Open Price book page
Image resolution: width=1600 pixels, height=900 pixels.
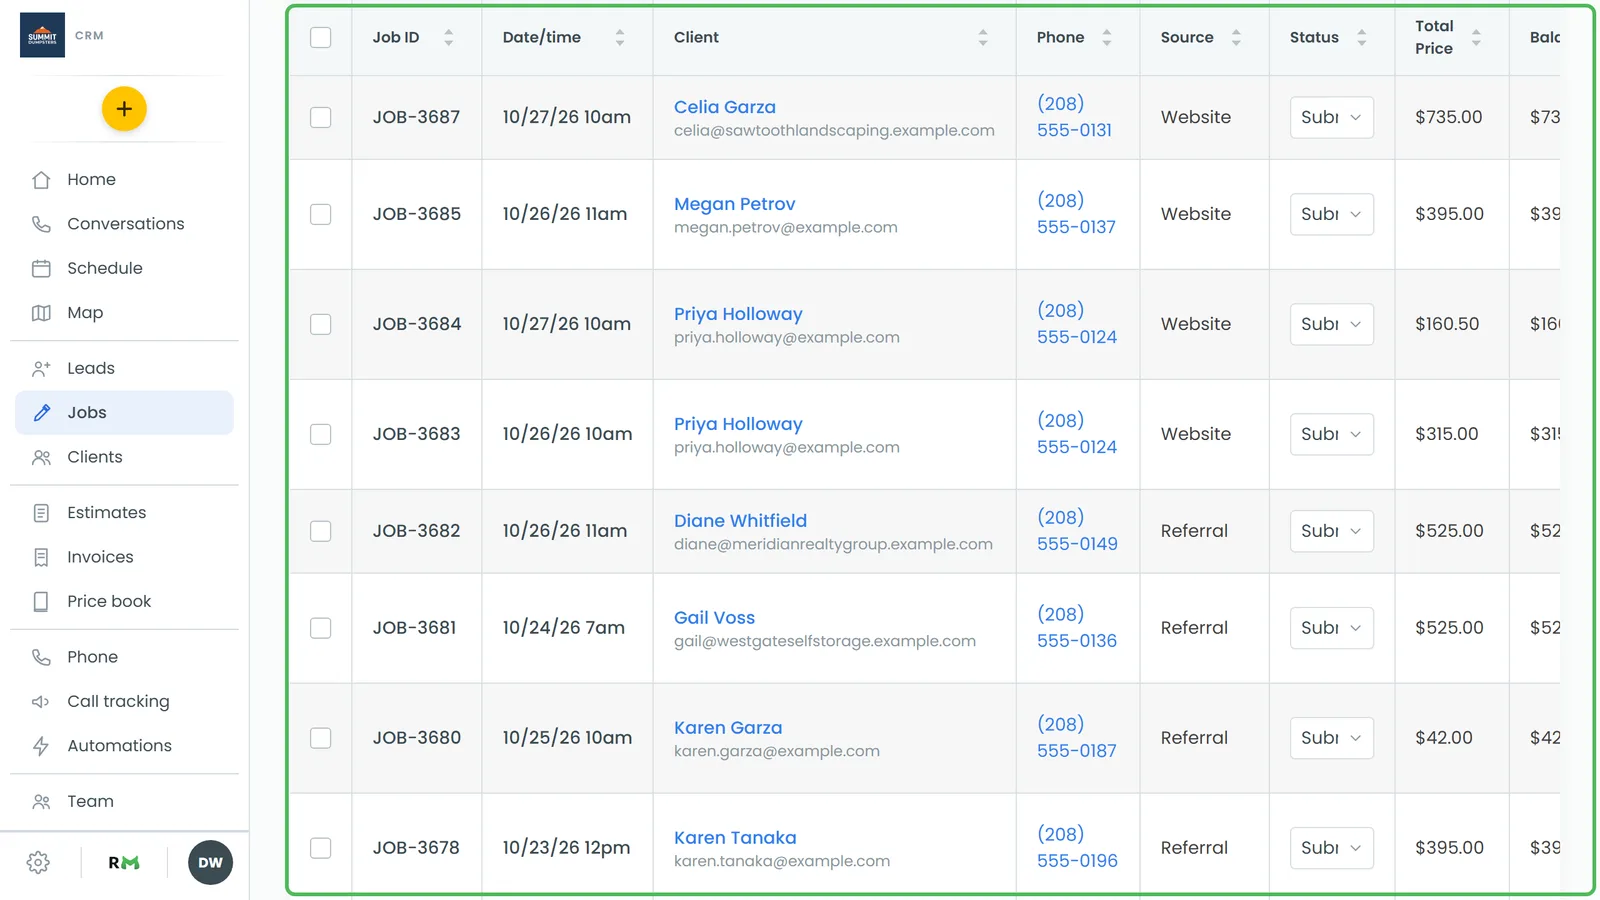[124, 601]
